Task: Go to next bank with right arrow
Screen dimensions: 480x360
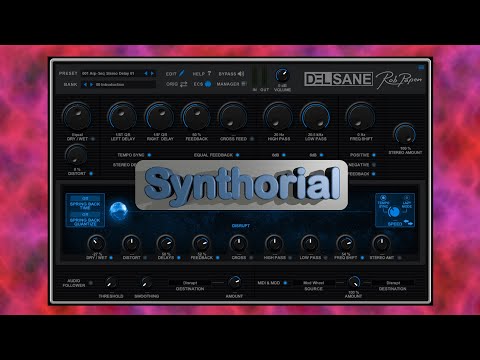Action: (x=91, y=85)
